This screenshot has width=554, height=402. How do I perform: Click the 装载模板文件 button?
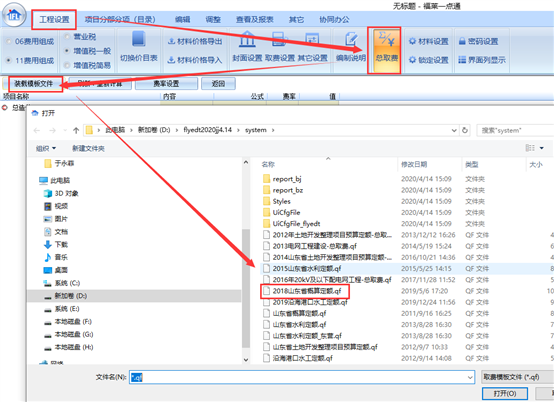point(34,84)
